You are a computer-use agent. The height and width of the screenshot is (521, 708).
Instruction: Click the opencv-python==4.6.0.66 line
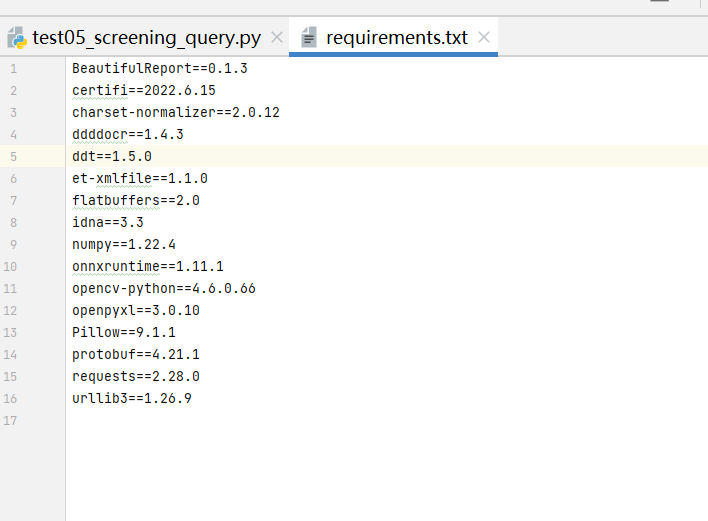[164, 289]
